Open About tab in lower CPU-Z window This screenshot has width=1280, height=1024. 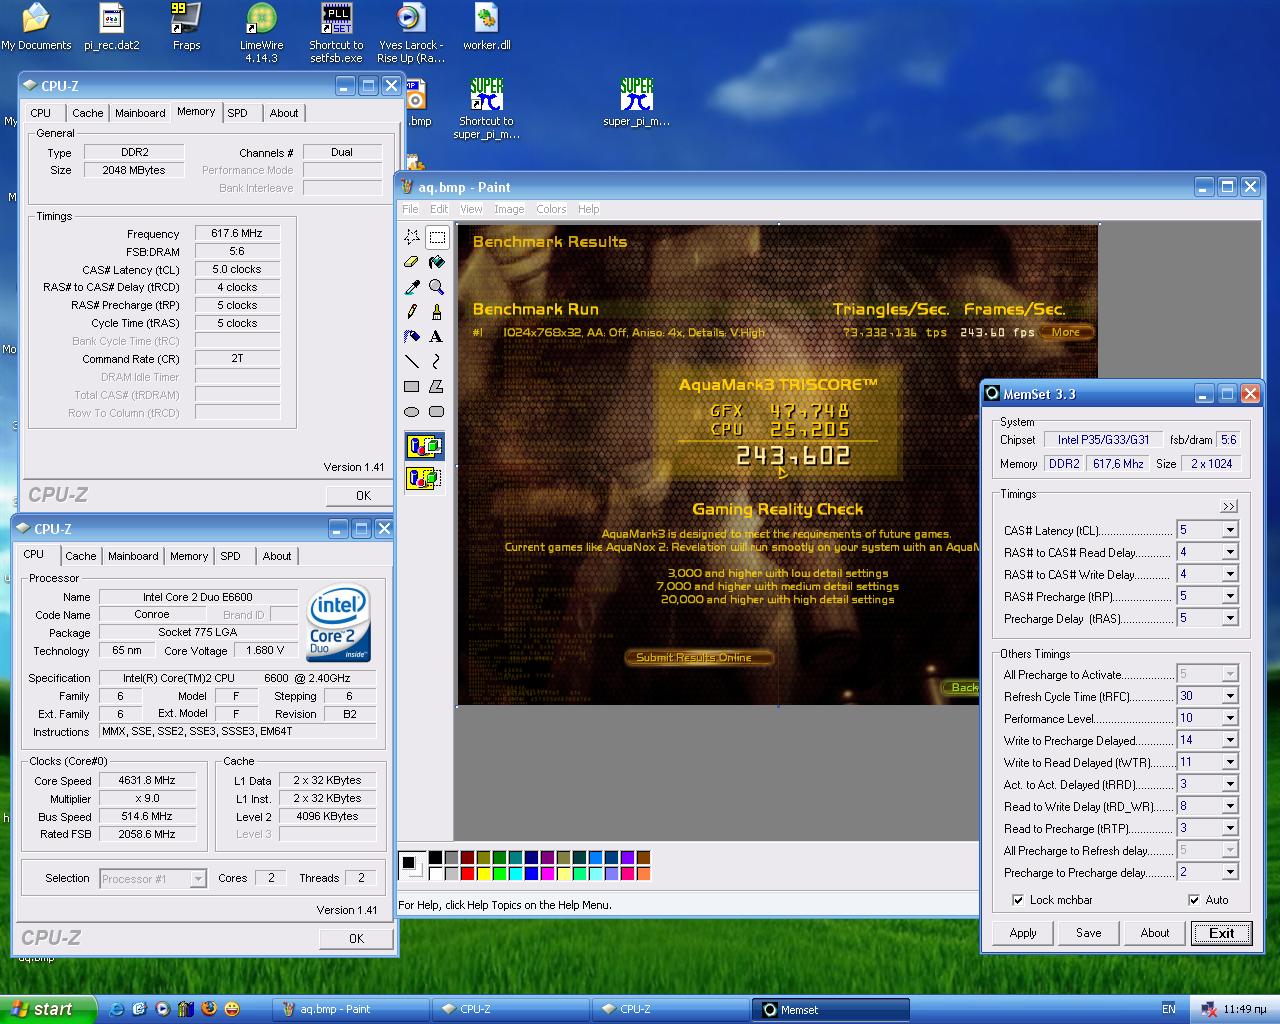click(277, 556)
